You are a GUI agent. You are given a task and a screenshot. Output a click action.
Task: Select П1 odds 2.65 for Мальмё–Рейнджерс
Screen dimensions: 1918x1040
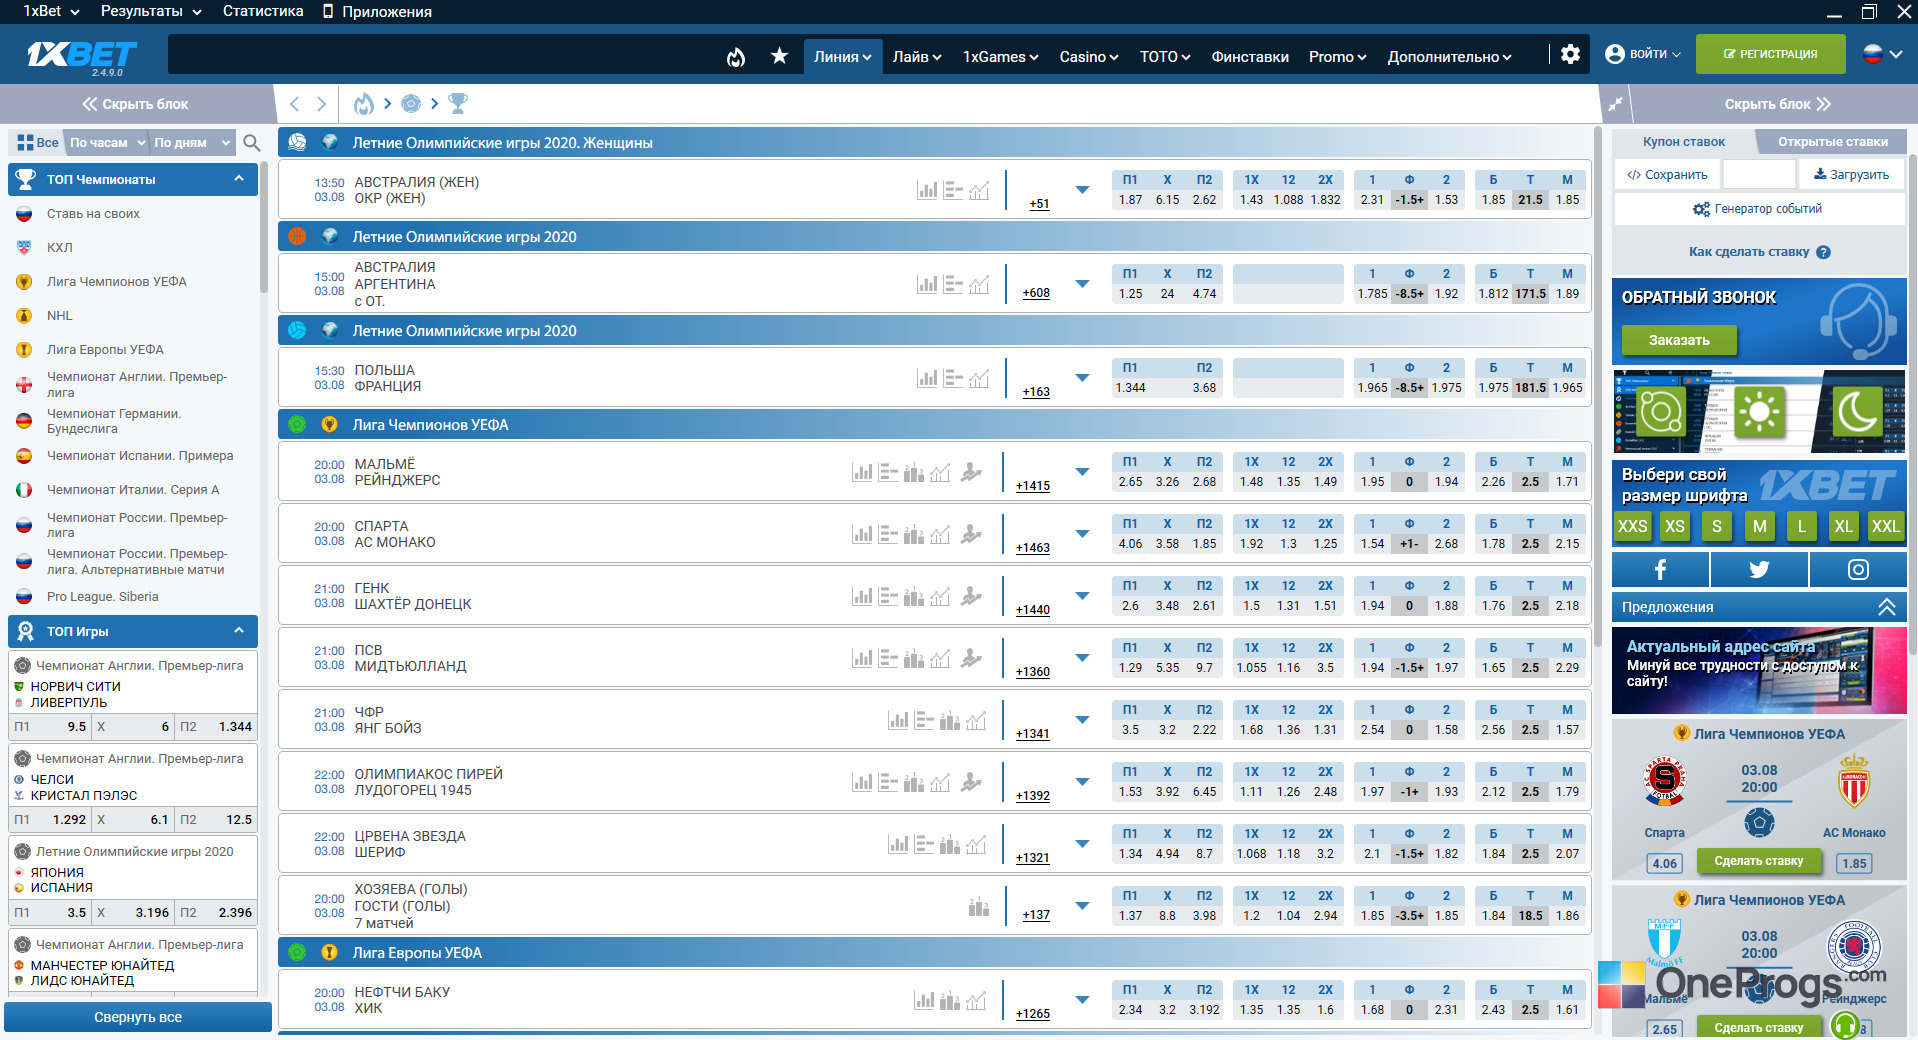pyautogui.click(x=1130, y=482)
